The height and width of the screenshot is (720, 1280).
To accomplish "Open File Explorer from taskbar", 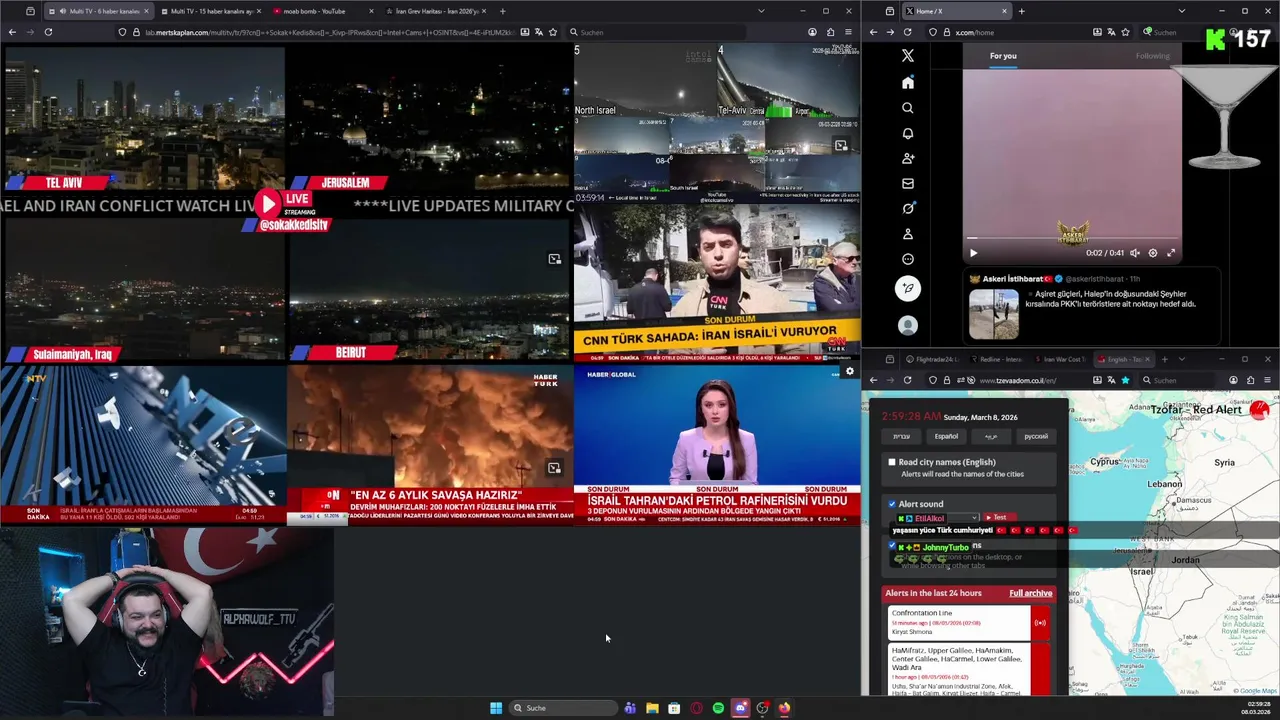I will tap(652, 708).
